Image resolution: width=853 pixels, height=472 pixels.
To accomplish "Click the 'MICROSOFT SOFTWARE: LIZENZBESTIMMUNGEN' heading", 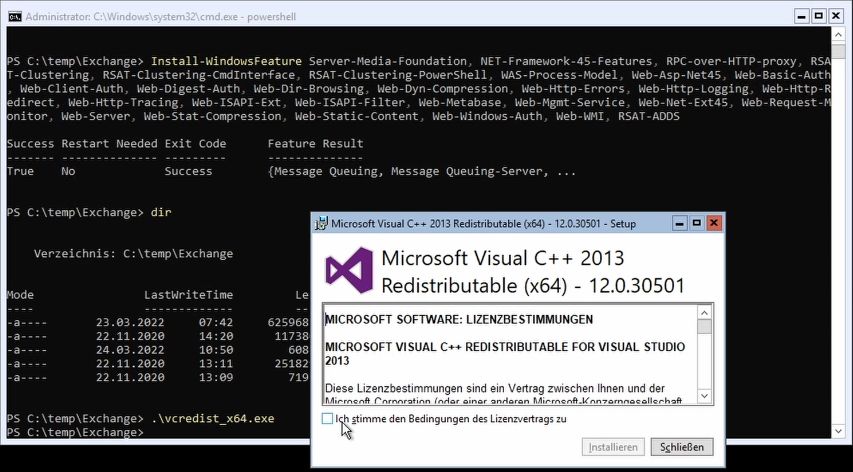I will point(459,319).
